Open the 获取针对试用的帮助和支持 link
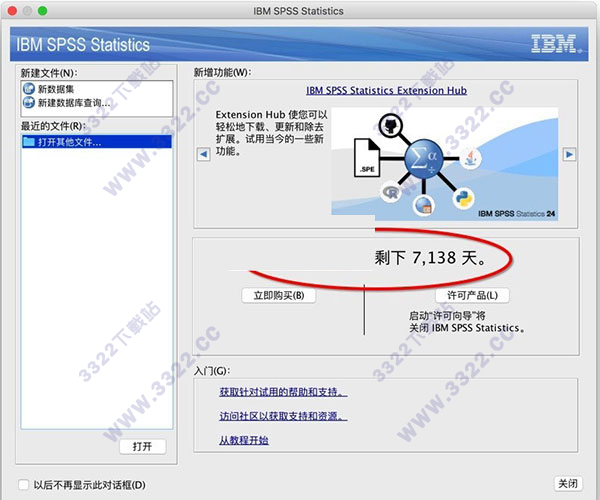 [x=283, y=392]
